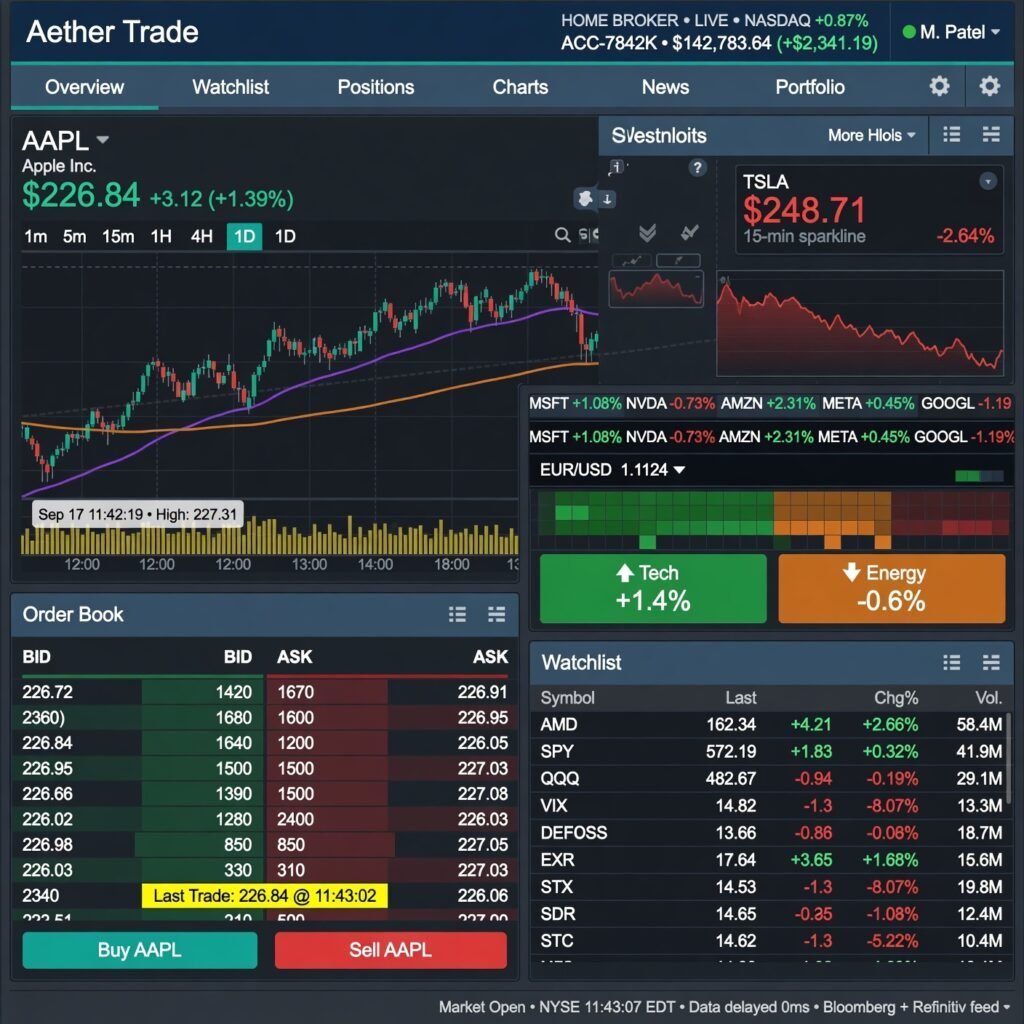This screenshot has width=1024, height=1024.
Task: Open the M. Patel account menu
Action: (x=951, y=31)
